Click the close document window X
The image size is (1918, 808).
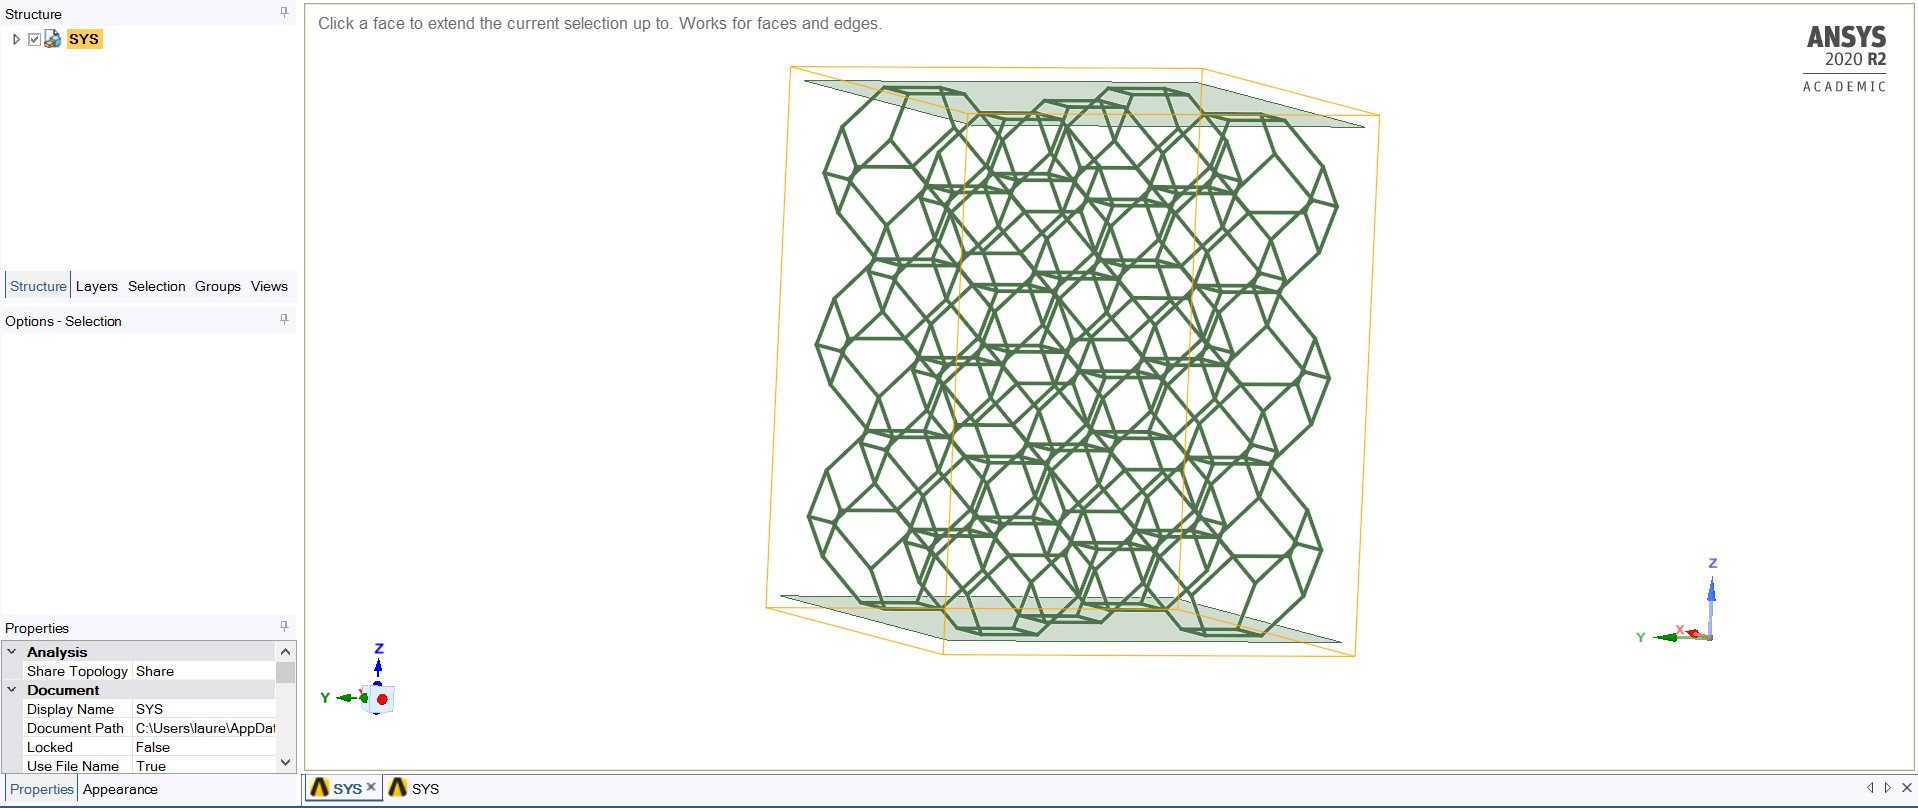pyautogui.click(x=1906, y=788)
